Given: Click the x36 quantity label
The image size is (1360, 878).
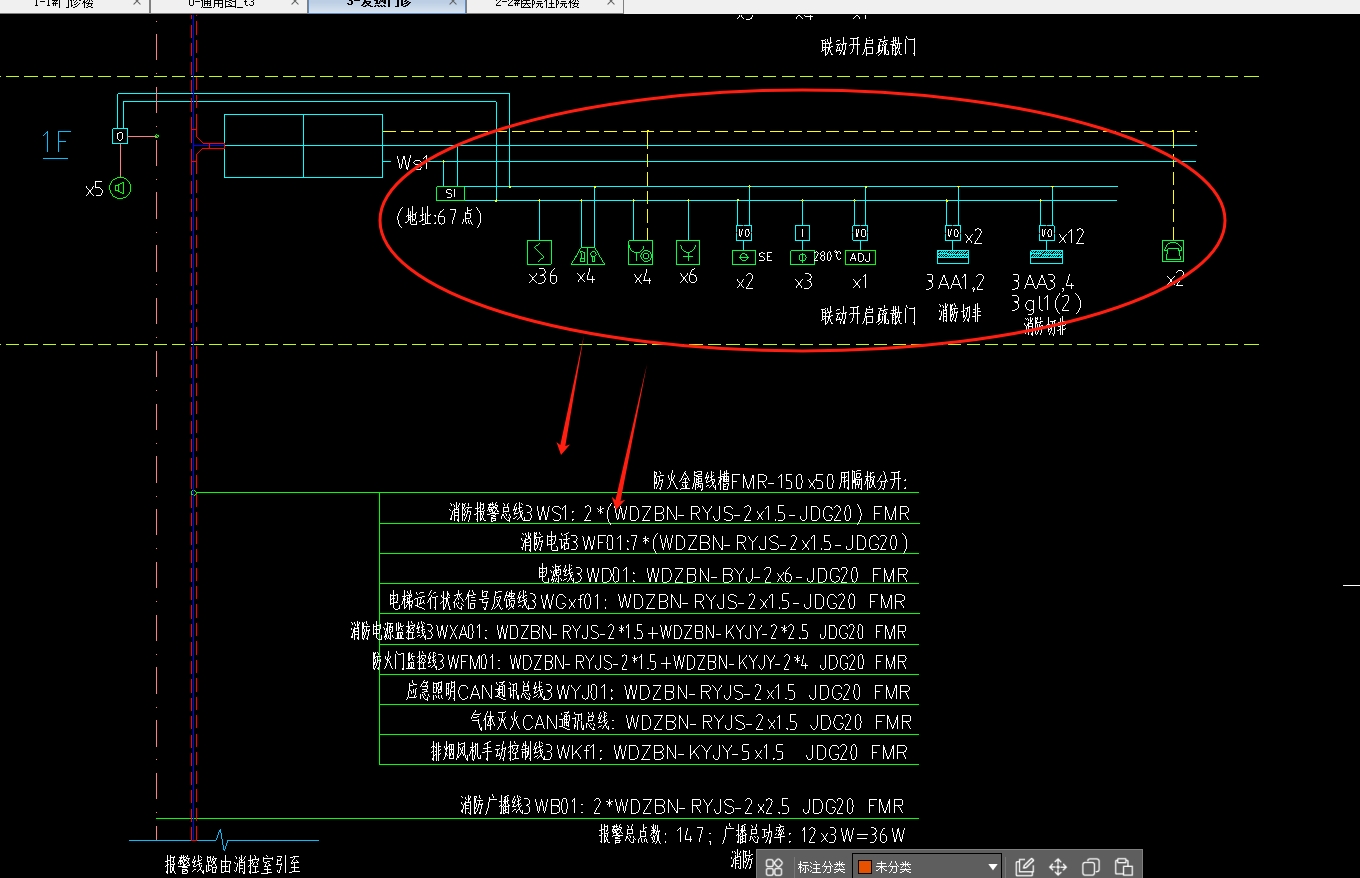Looking at the screenshot, I should coord(543,277).
